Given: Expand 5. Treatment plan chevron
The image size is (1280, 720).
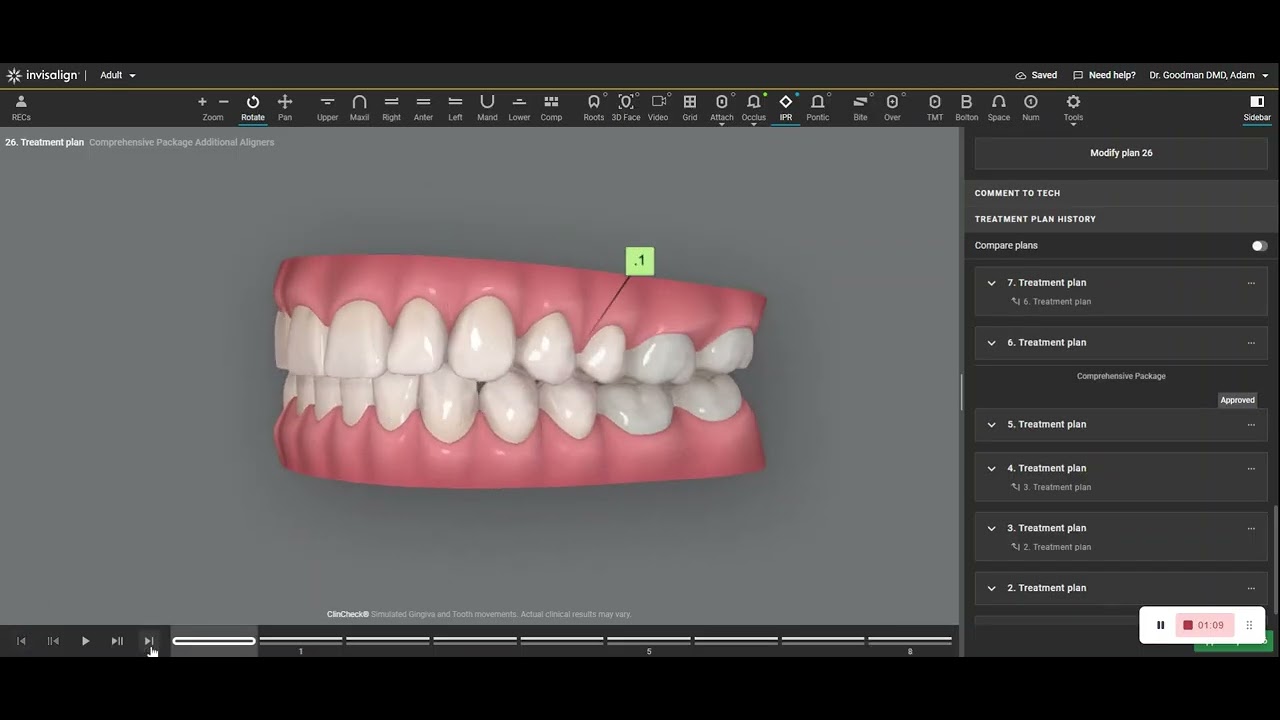Looking at the screenshot, I should pos(991,425).
